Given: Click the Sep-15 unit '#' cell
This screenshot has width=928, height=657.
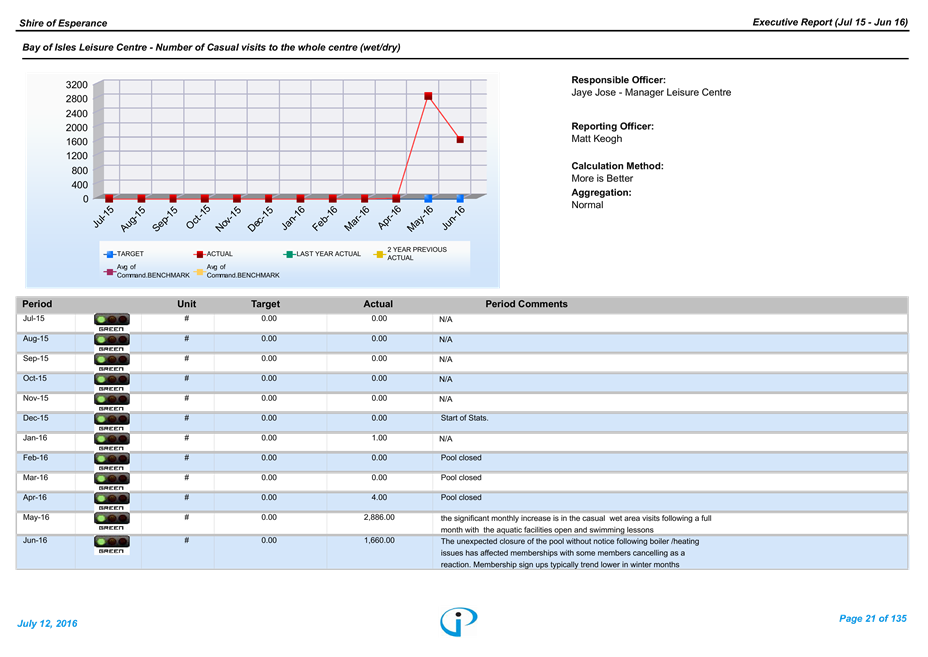Looking at the screenshot, I should tap(186, 358).
